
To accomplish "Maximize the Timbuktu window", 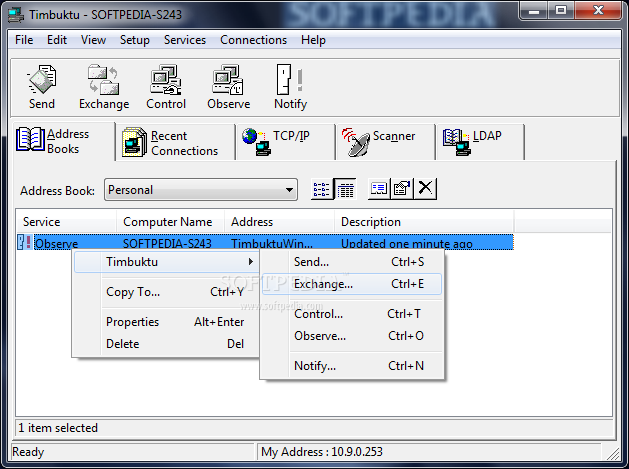I will coord(561,10).
